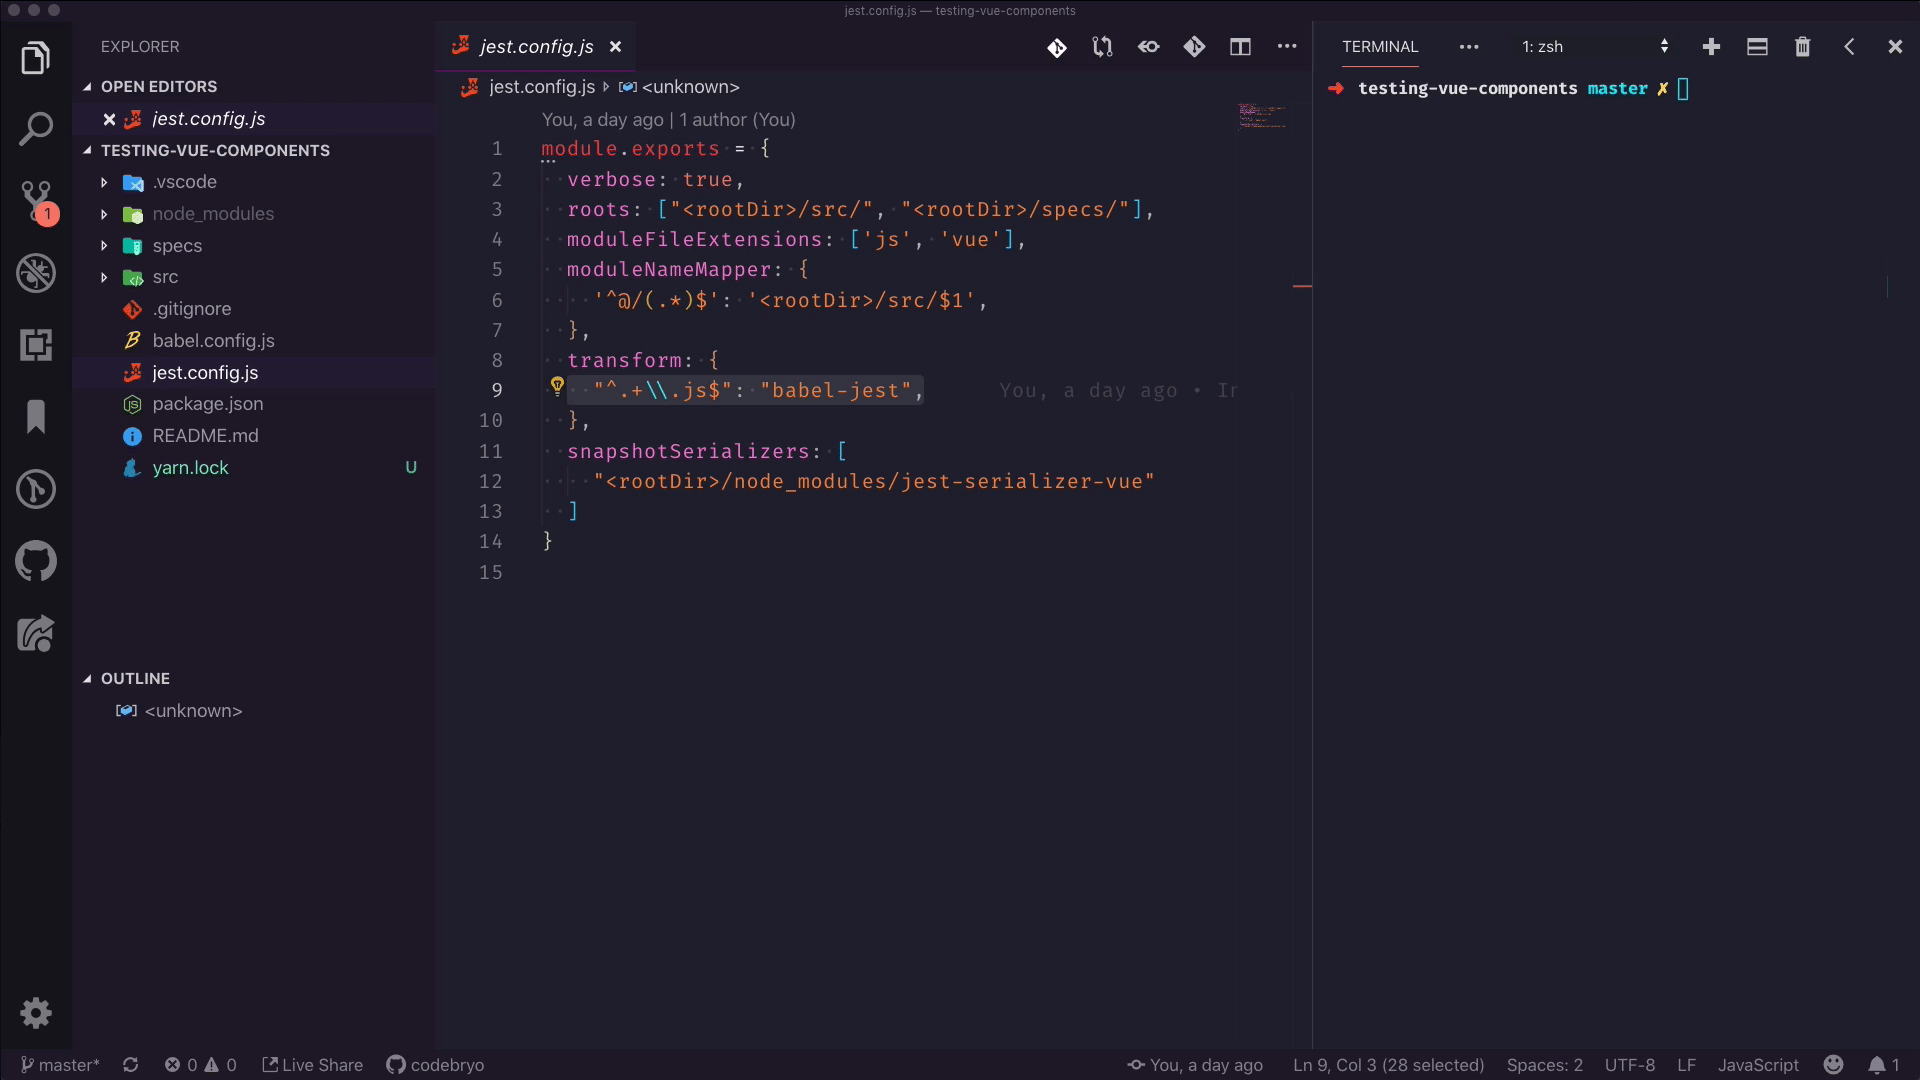Click the lightbulb code action icon

click(558, 386)
